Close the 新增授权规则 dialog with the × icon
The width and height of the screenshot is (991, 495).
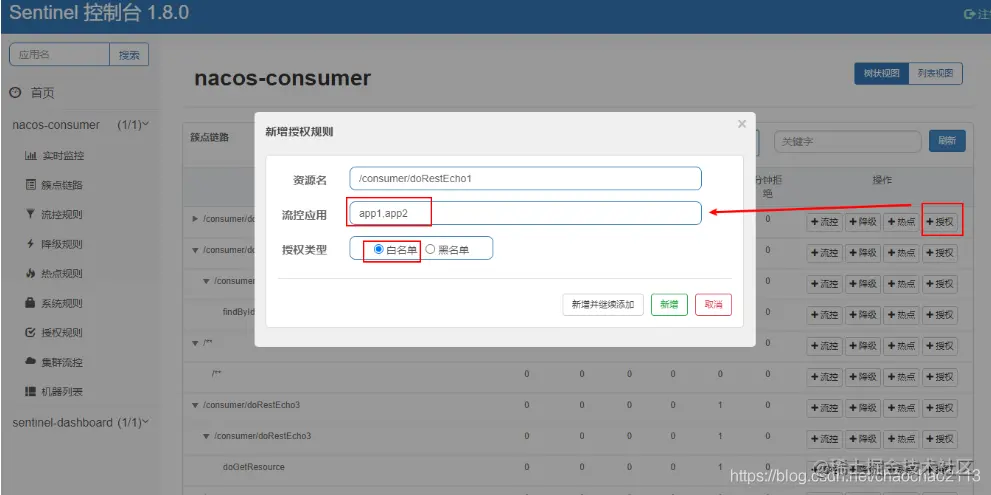[x=742, y=125]
